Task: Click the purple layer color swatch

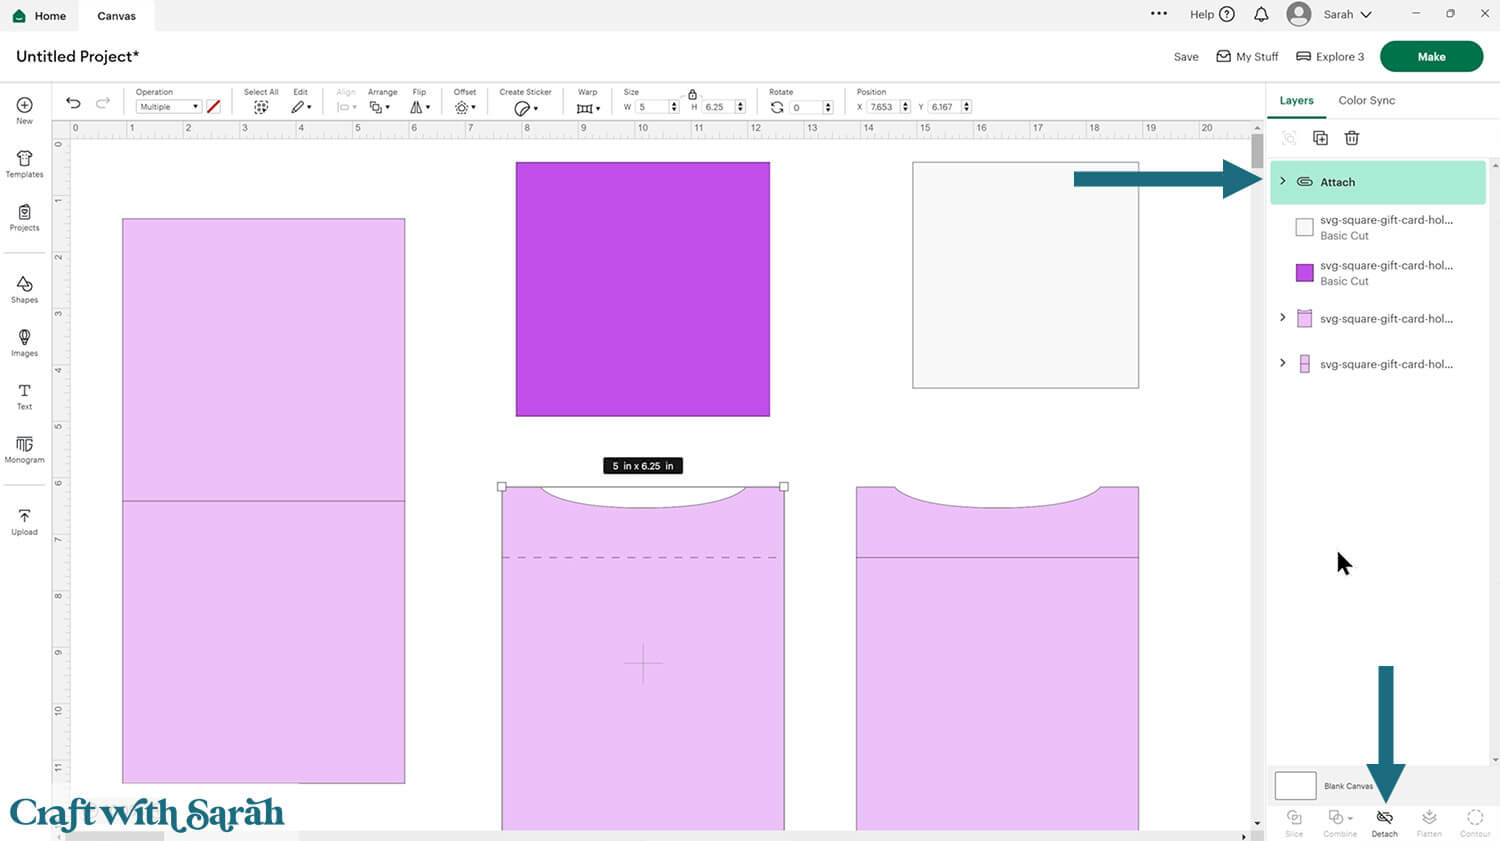Action: (x=1304, y=273)
